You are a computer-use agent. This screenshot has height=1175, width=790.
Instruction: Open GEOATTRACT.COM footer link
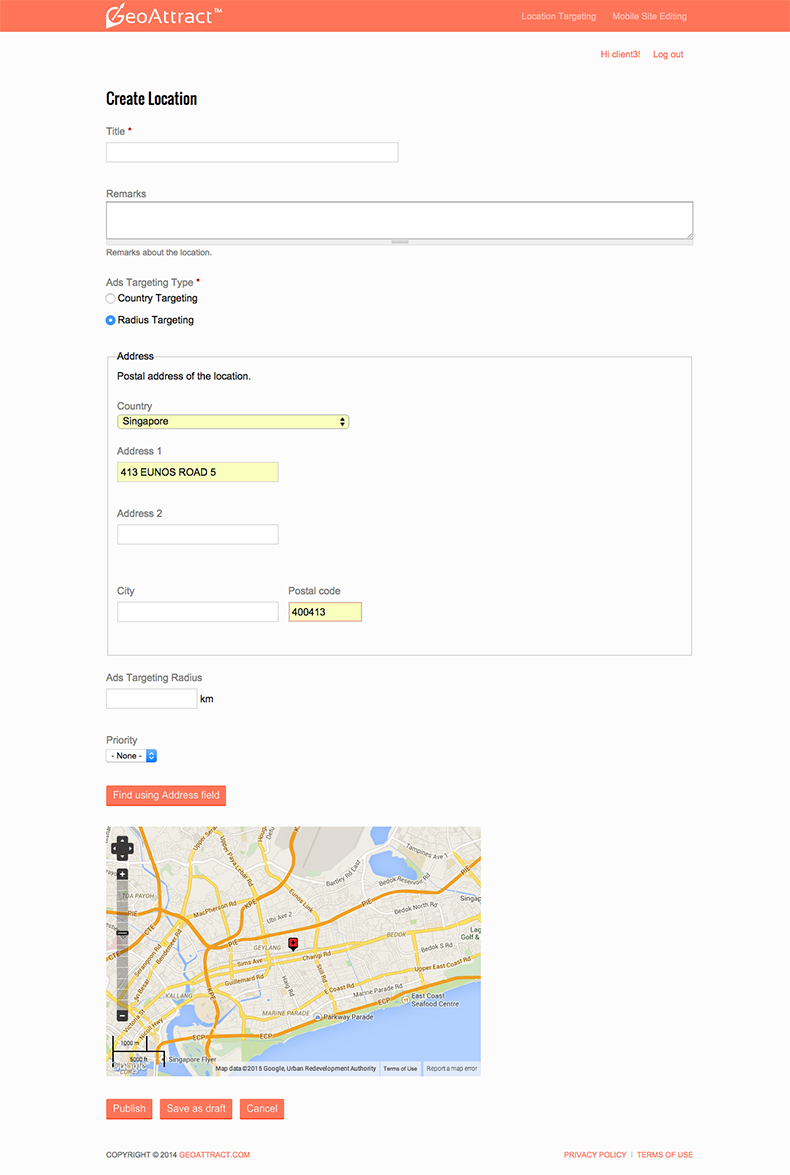click(x=214, y=1155)
